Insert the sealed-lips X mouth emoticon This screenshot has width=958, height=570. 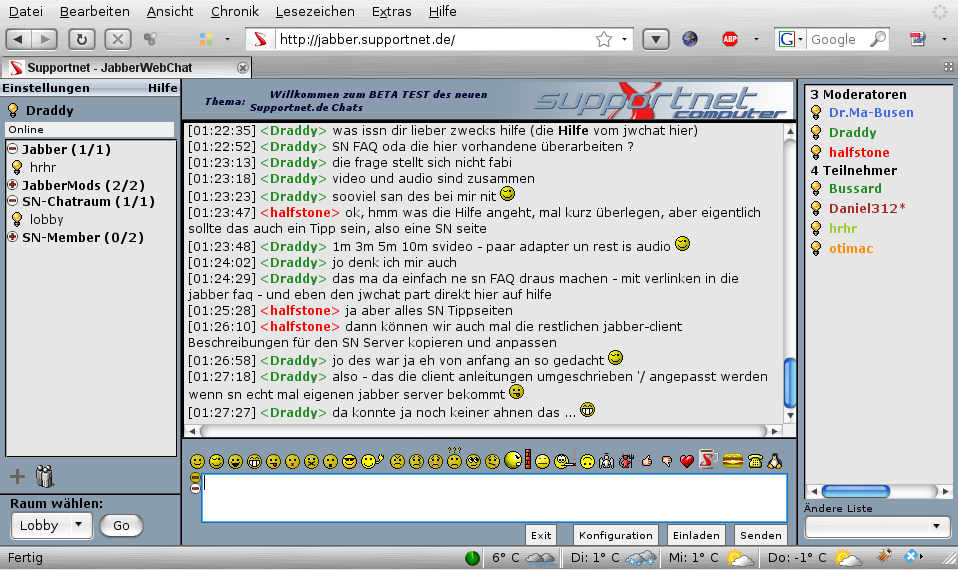tap(312, 461)
